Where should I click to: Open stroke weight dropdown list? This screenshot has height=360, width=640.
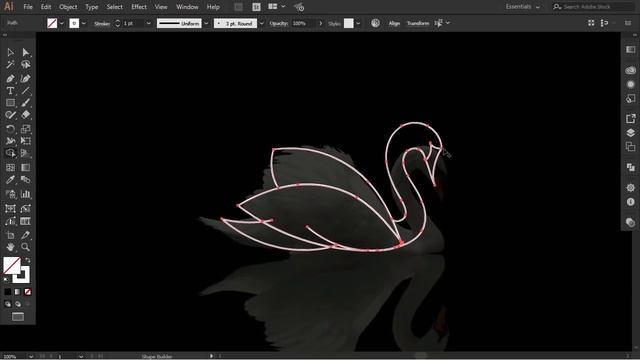[149, 23]
